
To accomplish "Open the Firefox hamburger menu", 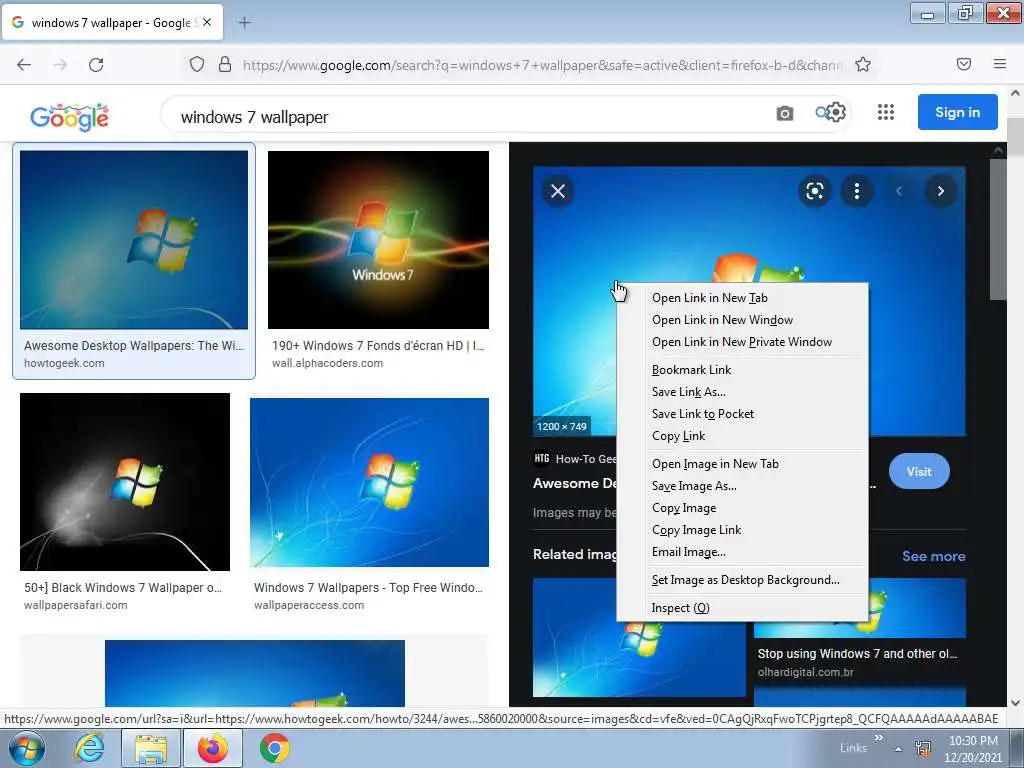I will [x=1000, y=64].
